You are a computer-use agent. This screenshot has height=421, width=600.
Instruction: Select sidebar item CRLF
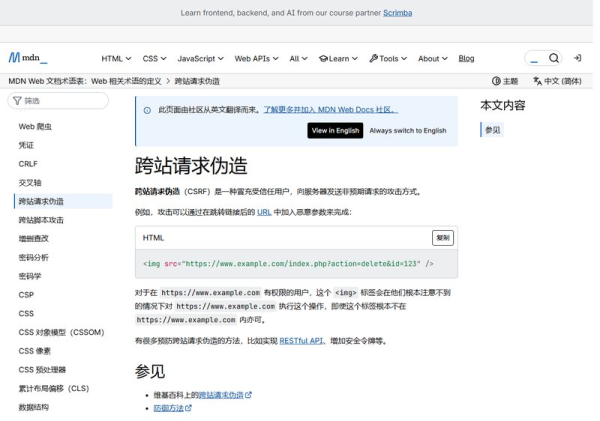pyautogui.click(x=28, y=164)
